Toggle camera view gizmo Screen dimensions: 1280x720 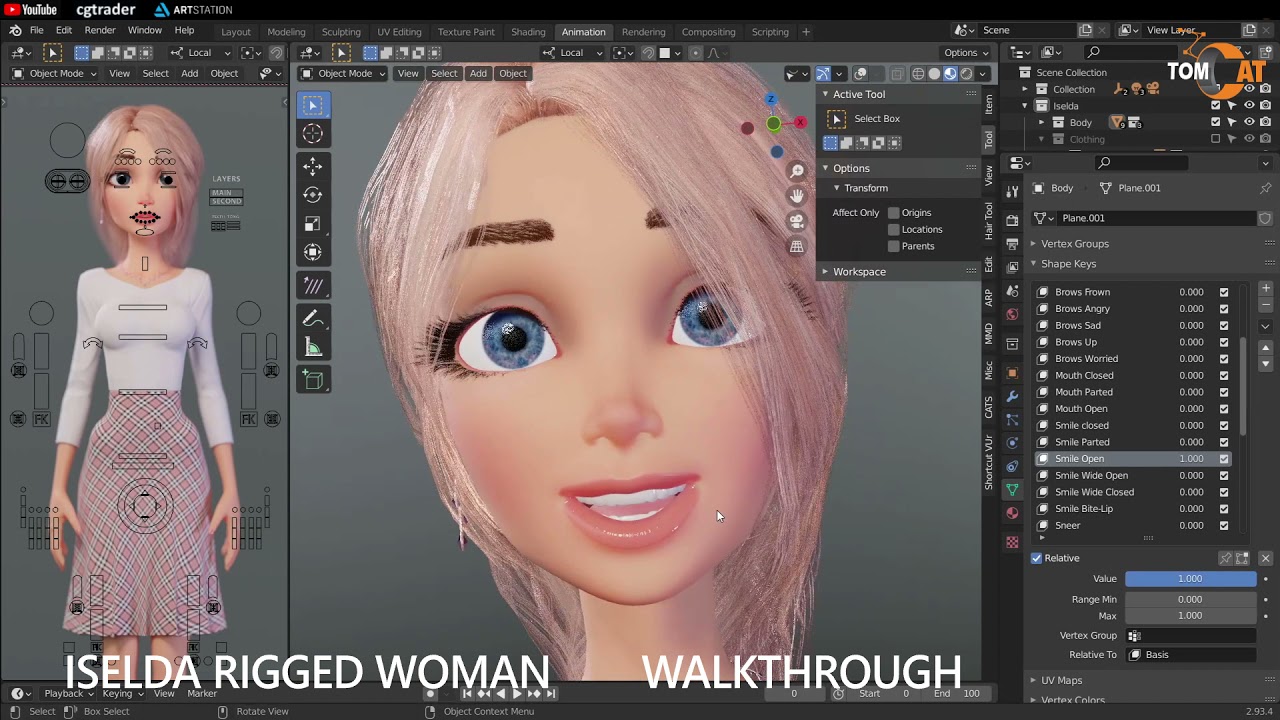(x=797, y=221)
